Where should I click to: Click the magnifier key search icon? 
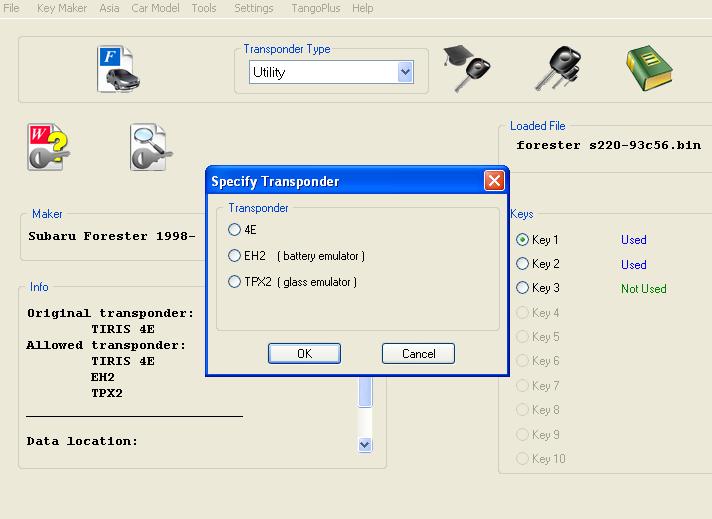pos(151,147)
